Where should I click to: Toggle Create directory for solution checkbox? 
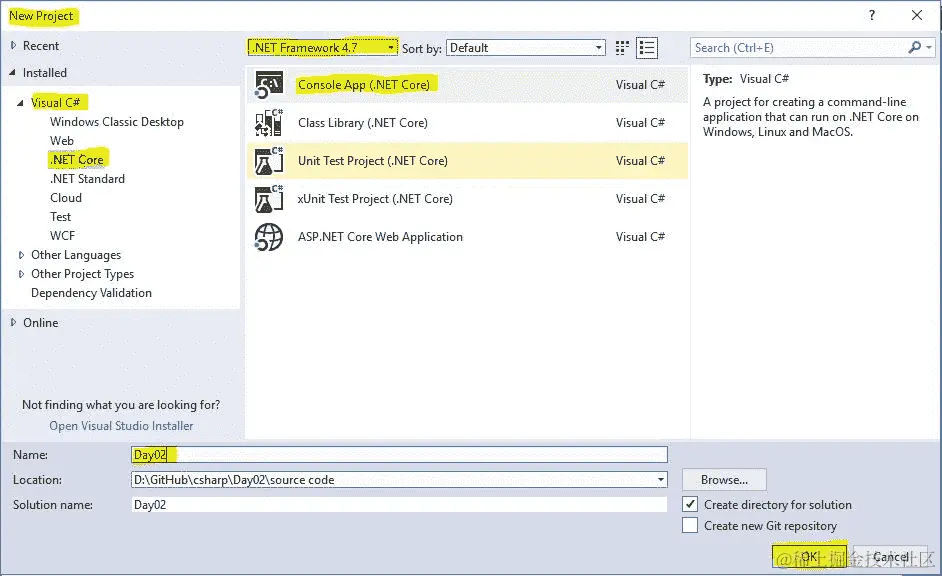(690, 504)
